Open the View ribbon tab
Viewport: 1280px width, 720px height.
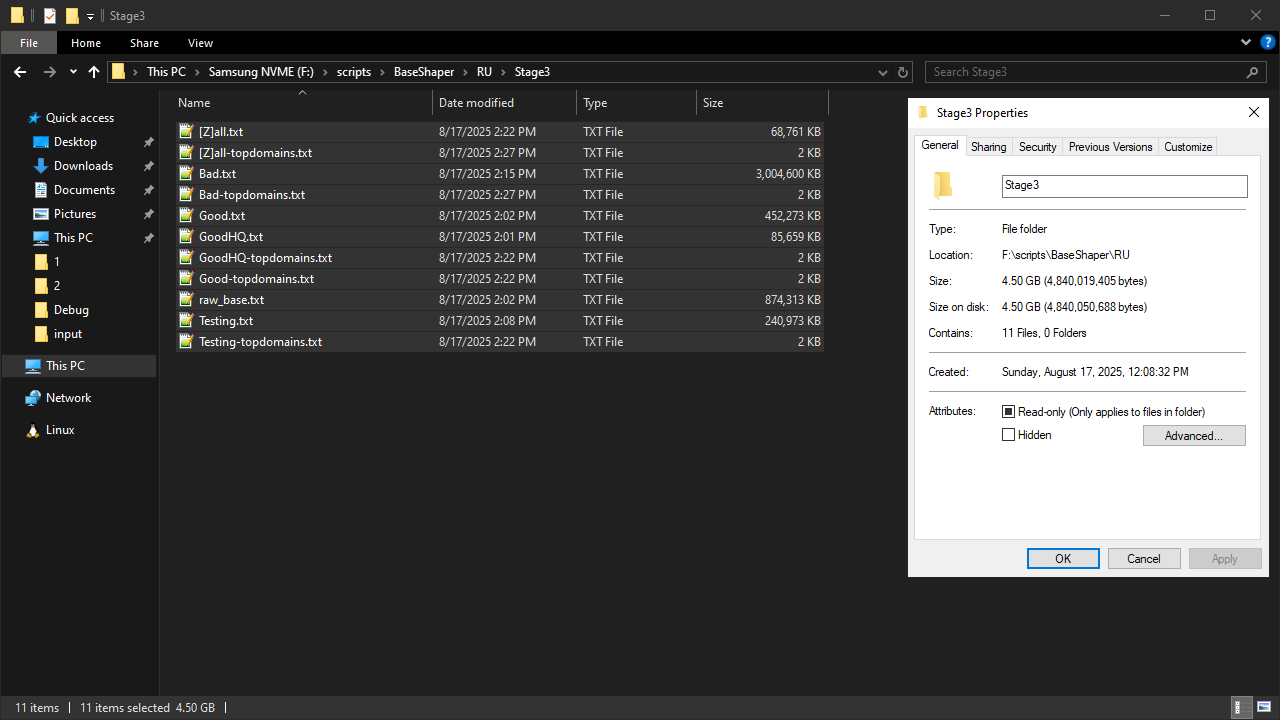[200, 43]
